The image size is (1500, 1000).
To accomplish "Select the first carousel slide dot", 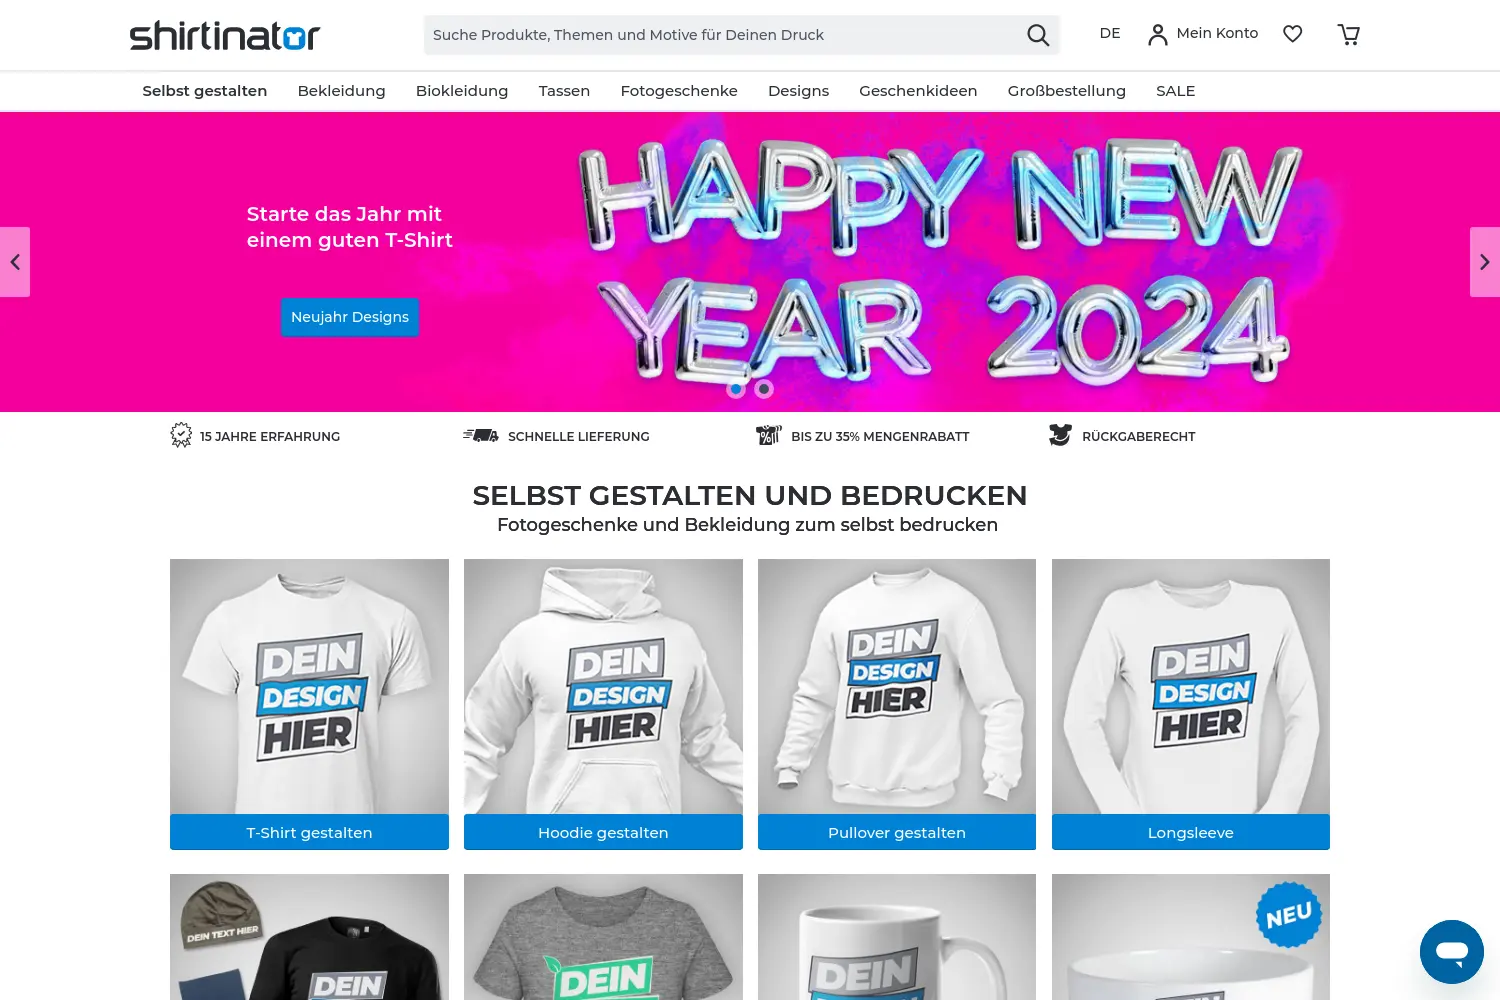I will 736,389.
